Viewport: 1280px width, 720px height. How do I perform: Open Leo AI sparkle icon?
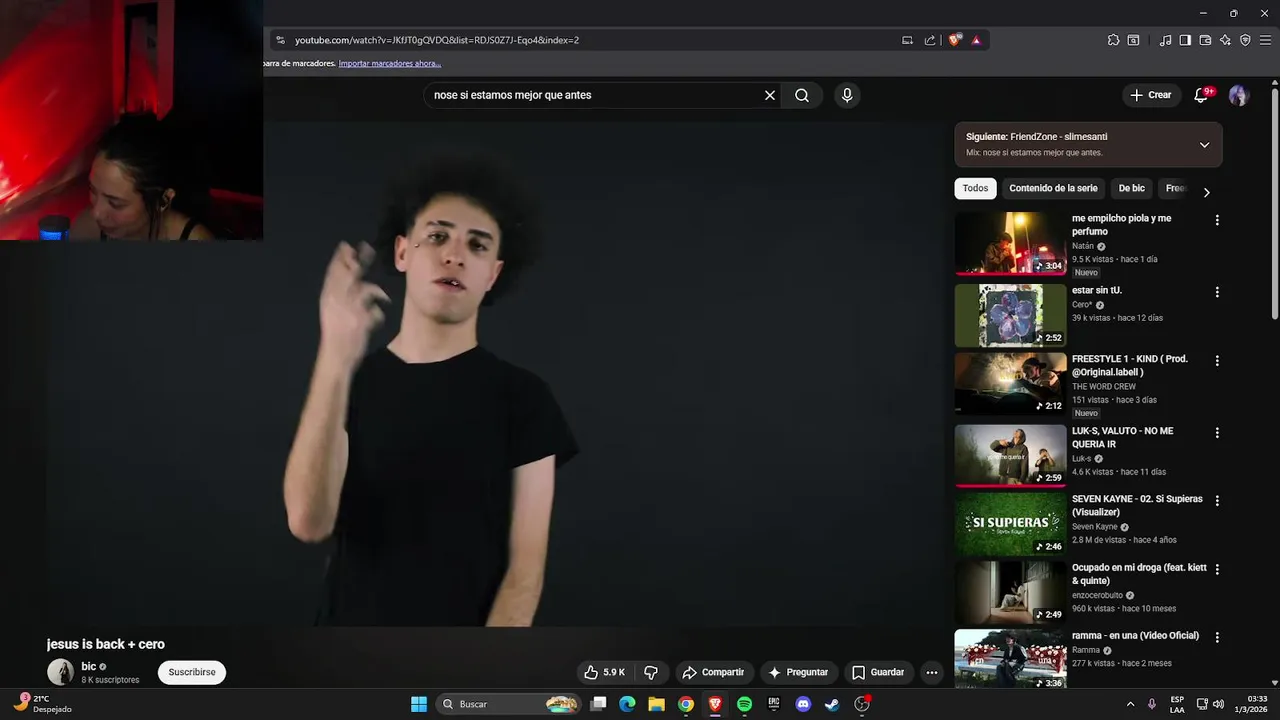point(1225,40)
